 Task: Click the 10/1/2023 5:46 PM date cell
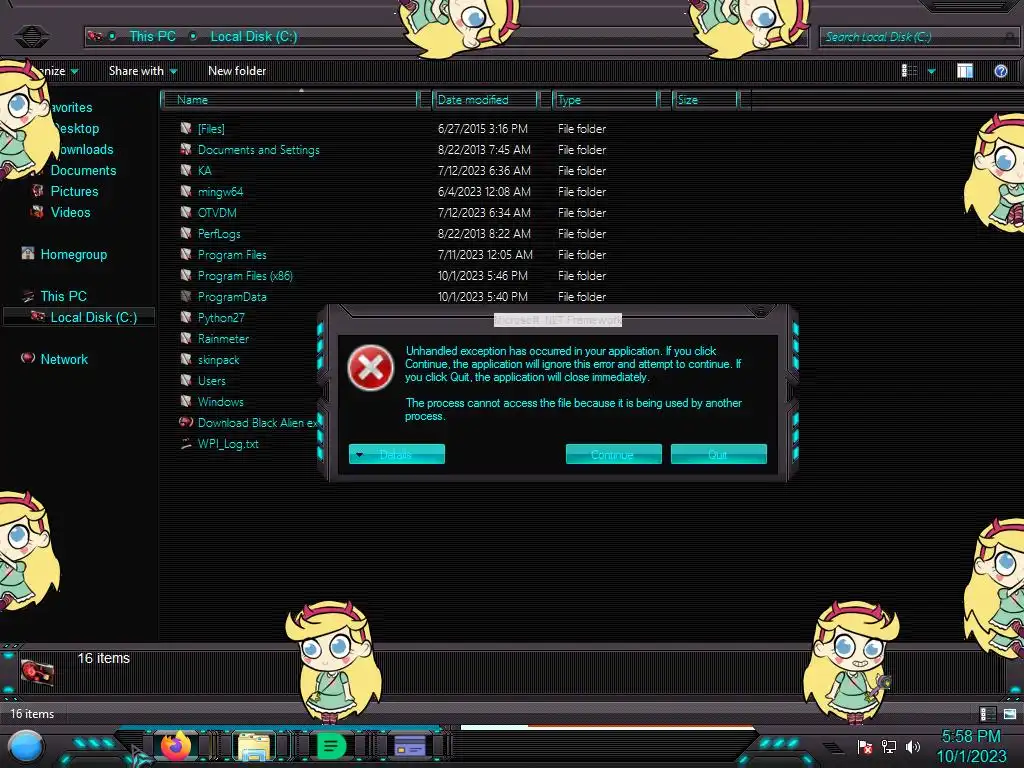tap(483, 276)
